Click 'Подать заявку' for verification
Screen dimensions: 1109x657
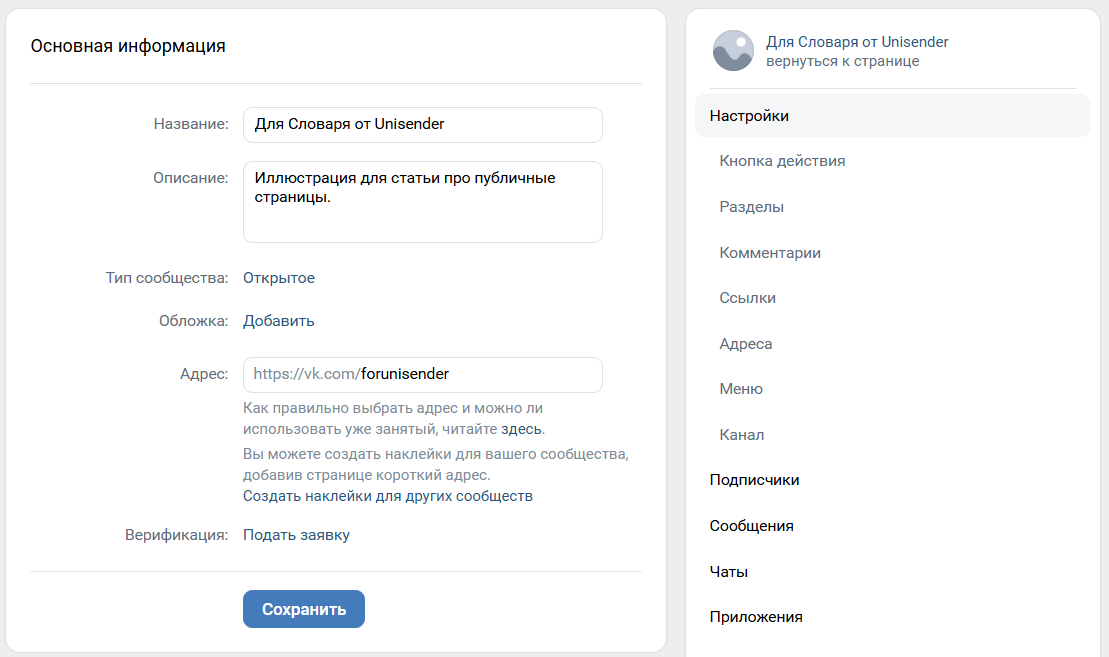[x=296, y=535]
